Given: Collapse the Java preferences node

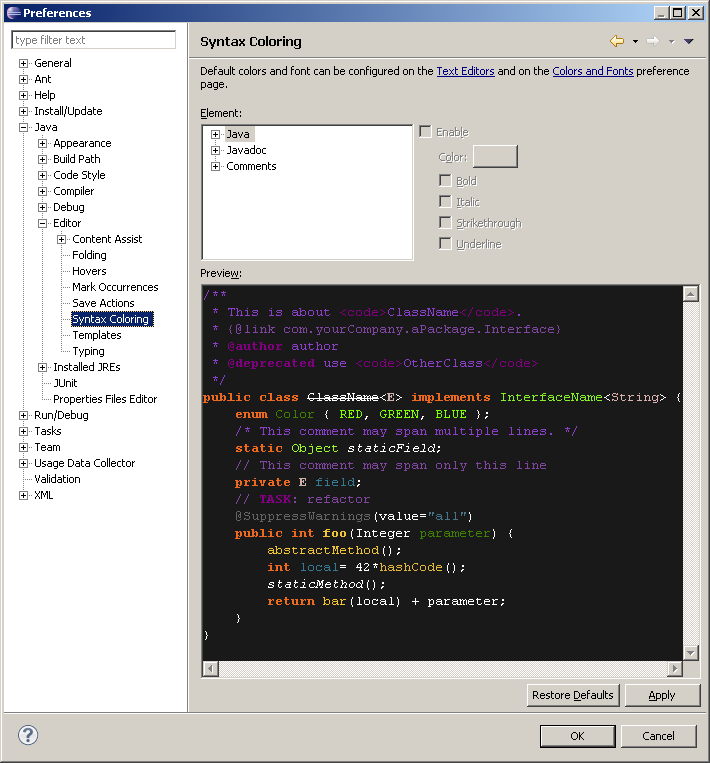Looking at the screenshot, I should (23, 127).
